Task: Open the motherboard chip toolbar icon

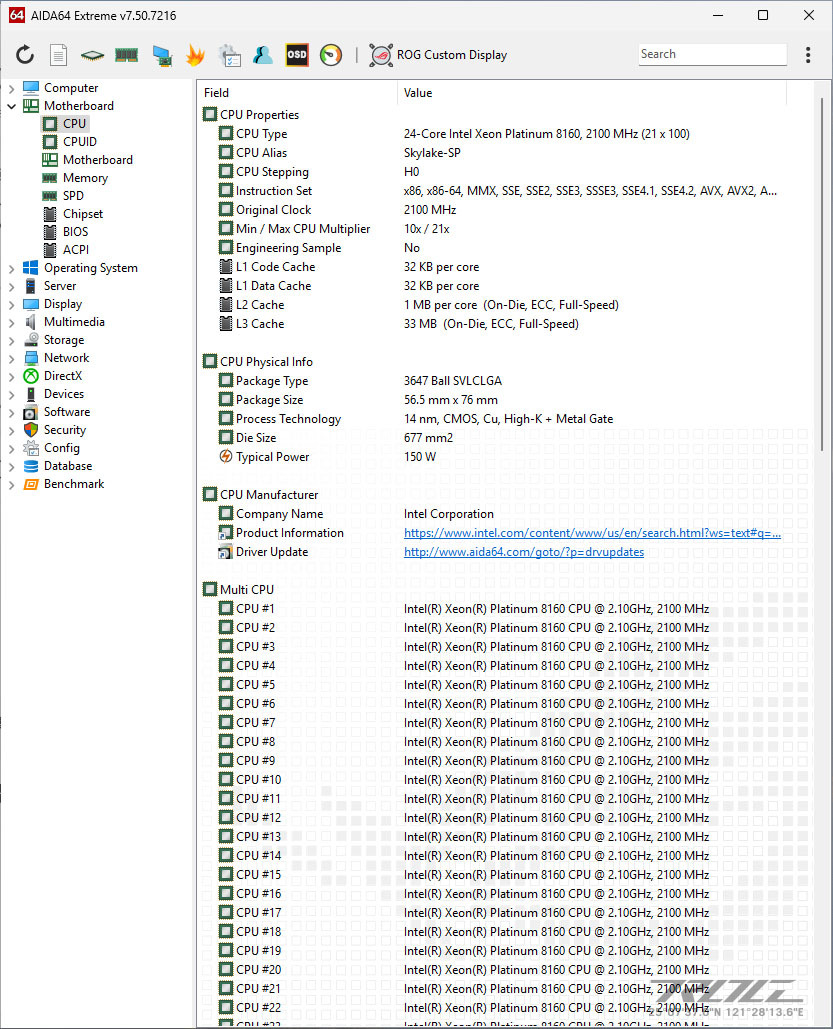Action: (x=92, y=55)
